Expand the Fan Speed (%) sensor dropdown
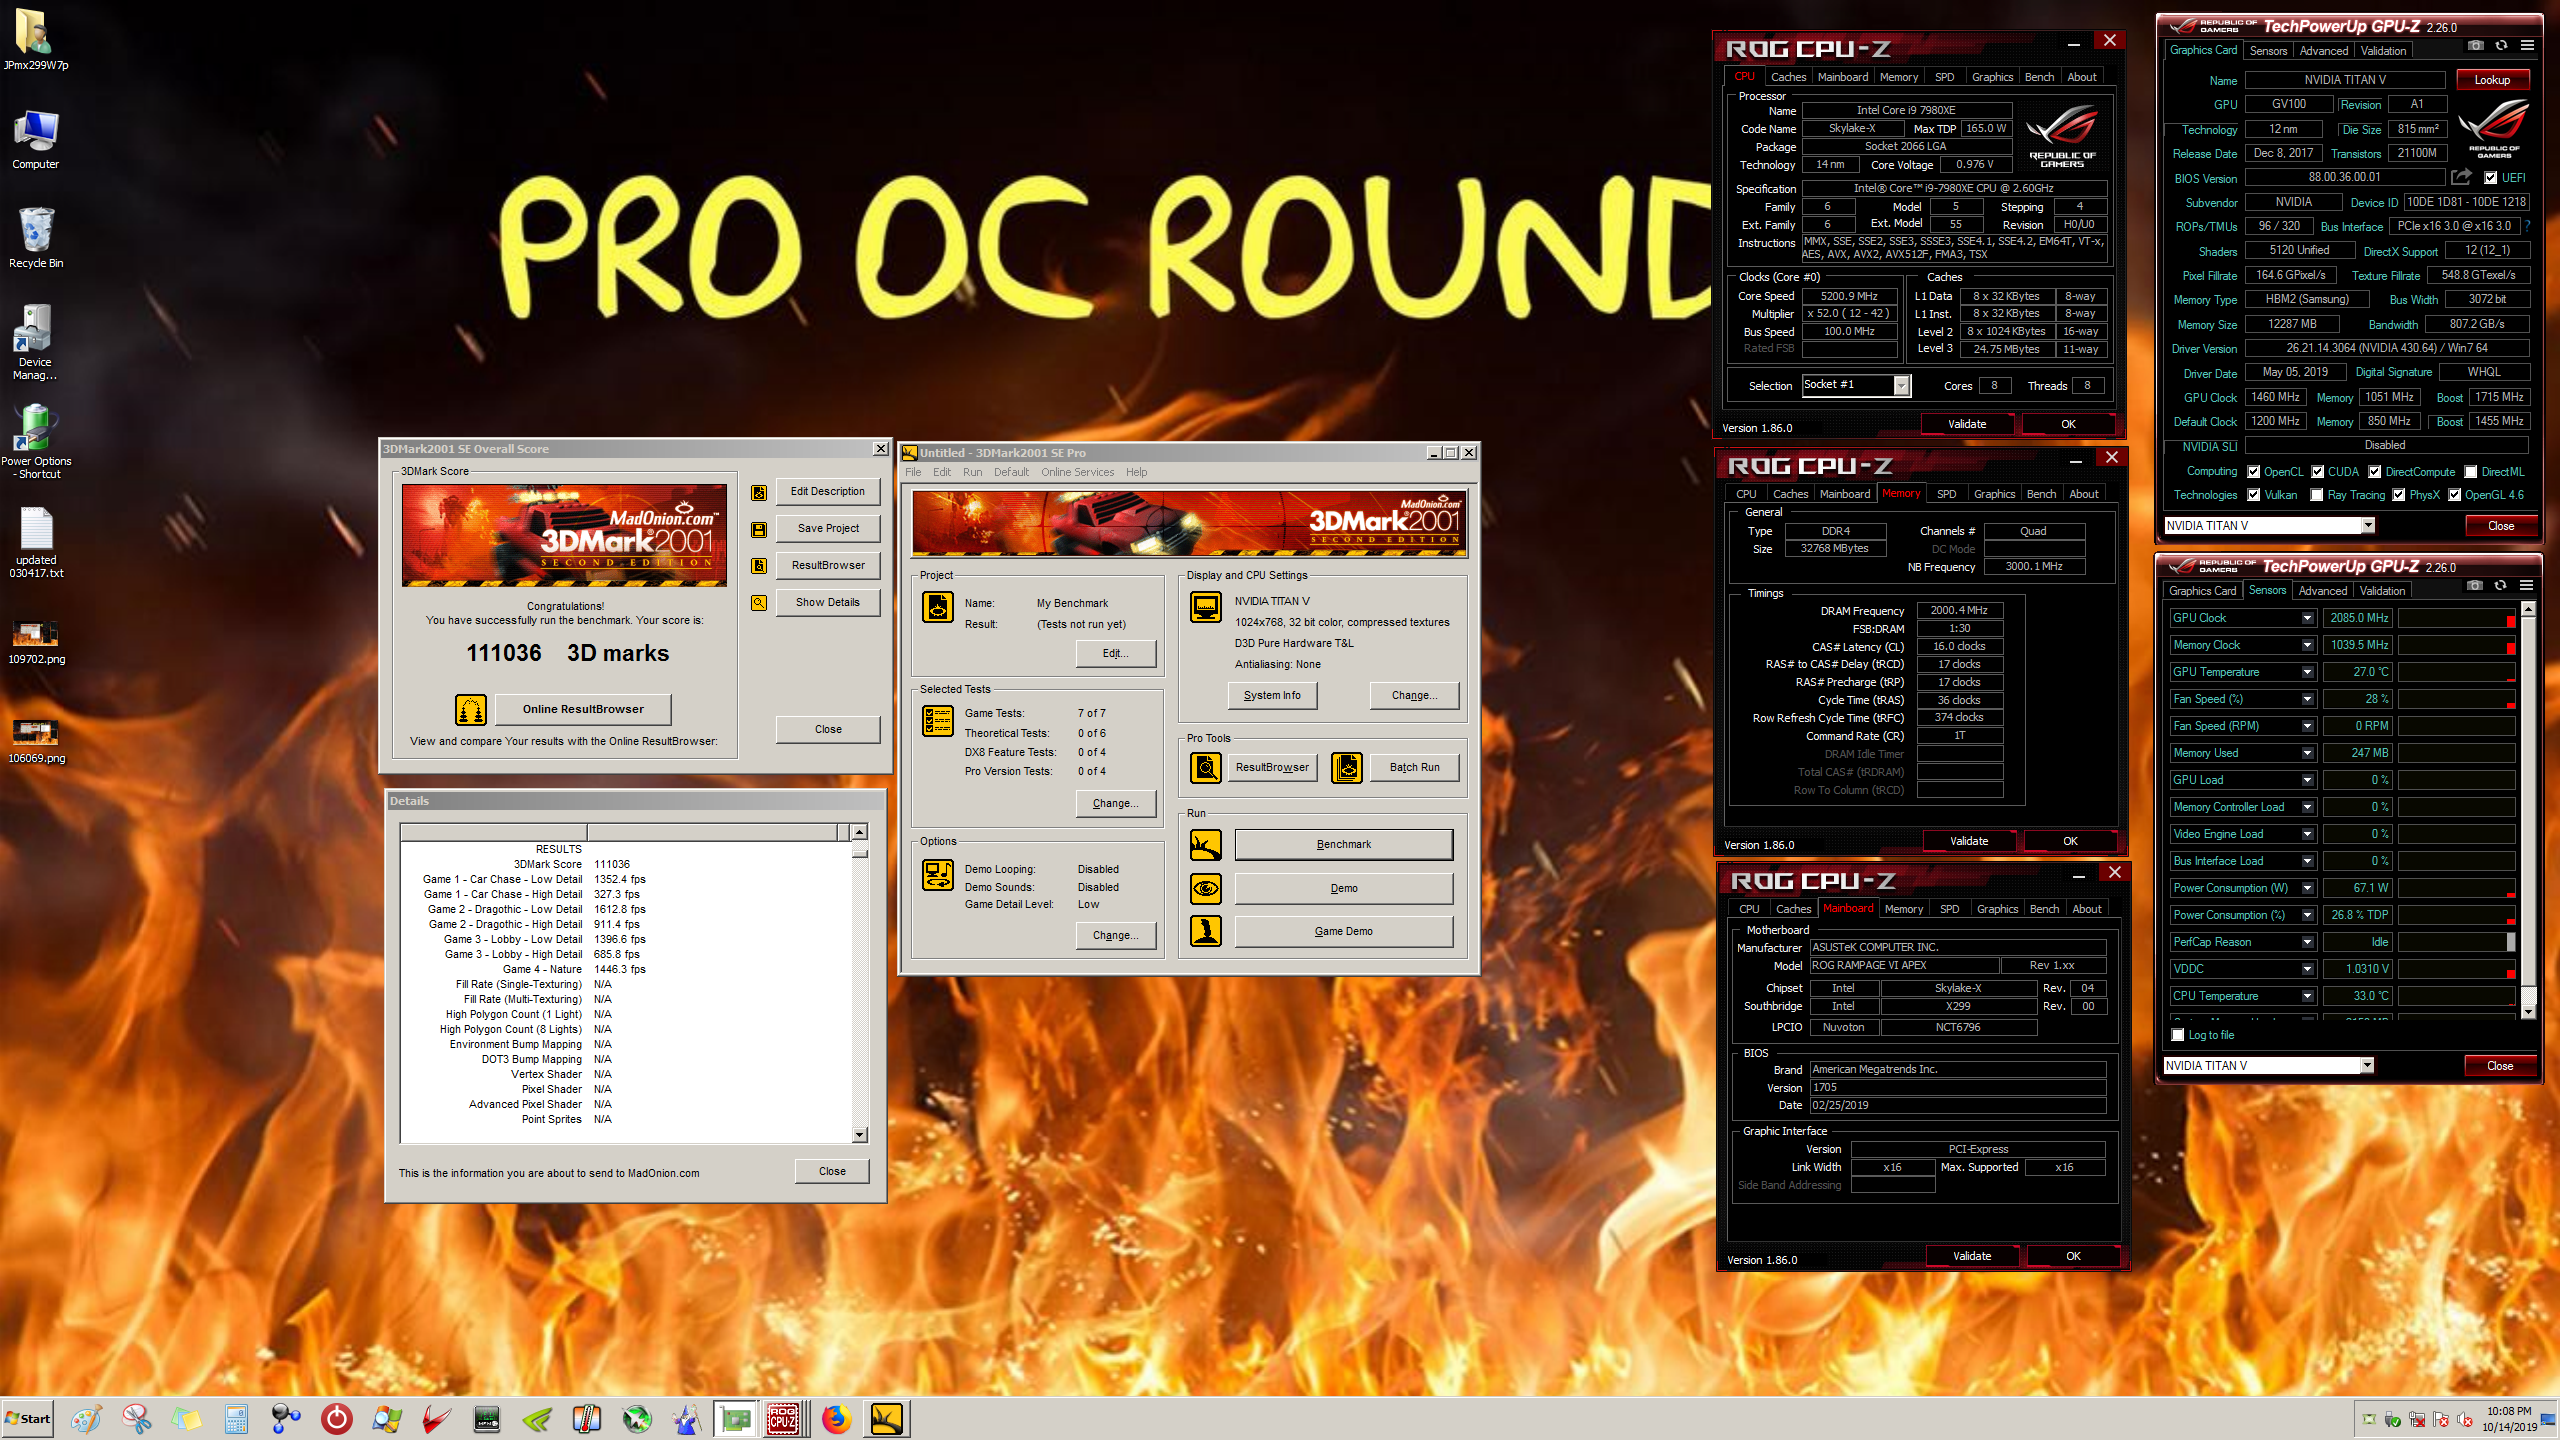 tap(2307, 699)
